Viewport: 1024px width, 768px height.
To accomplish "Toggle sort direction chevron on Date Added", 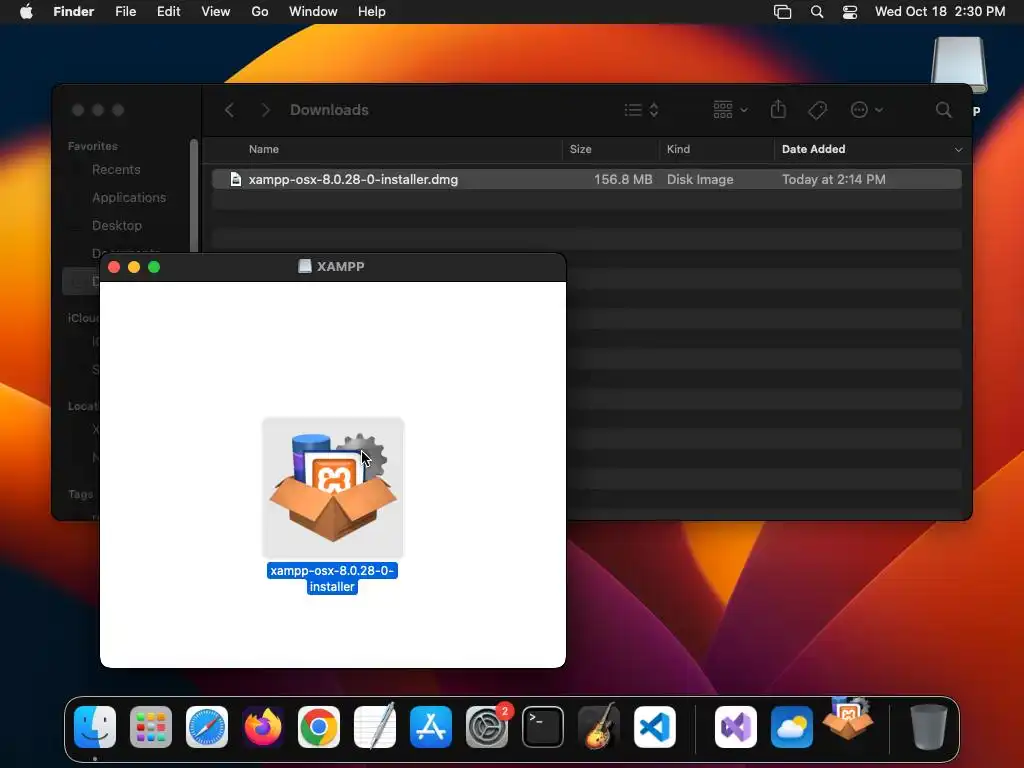I will click(x=958, y=150).
